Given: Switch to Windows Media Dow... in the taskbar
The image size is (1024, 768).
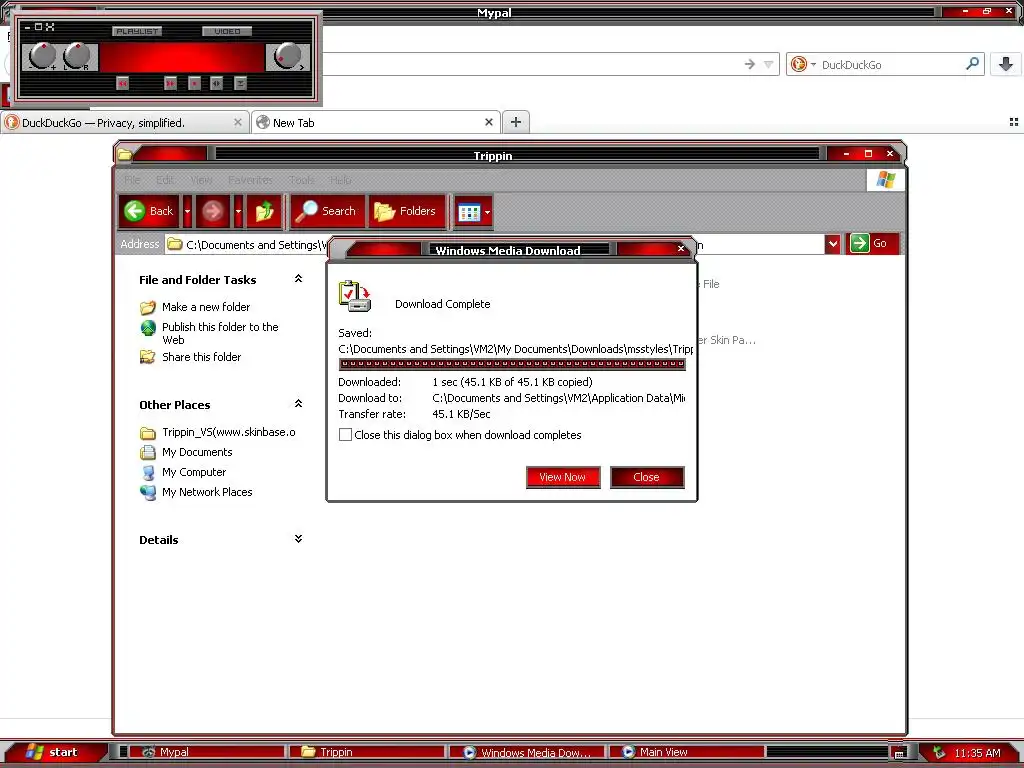Looking at the screenshot, I should [x=526, y=752].
